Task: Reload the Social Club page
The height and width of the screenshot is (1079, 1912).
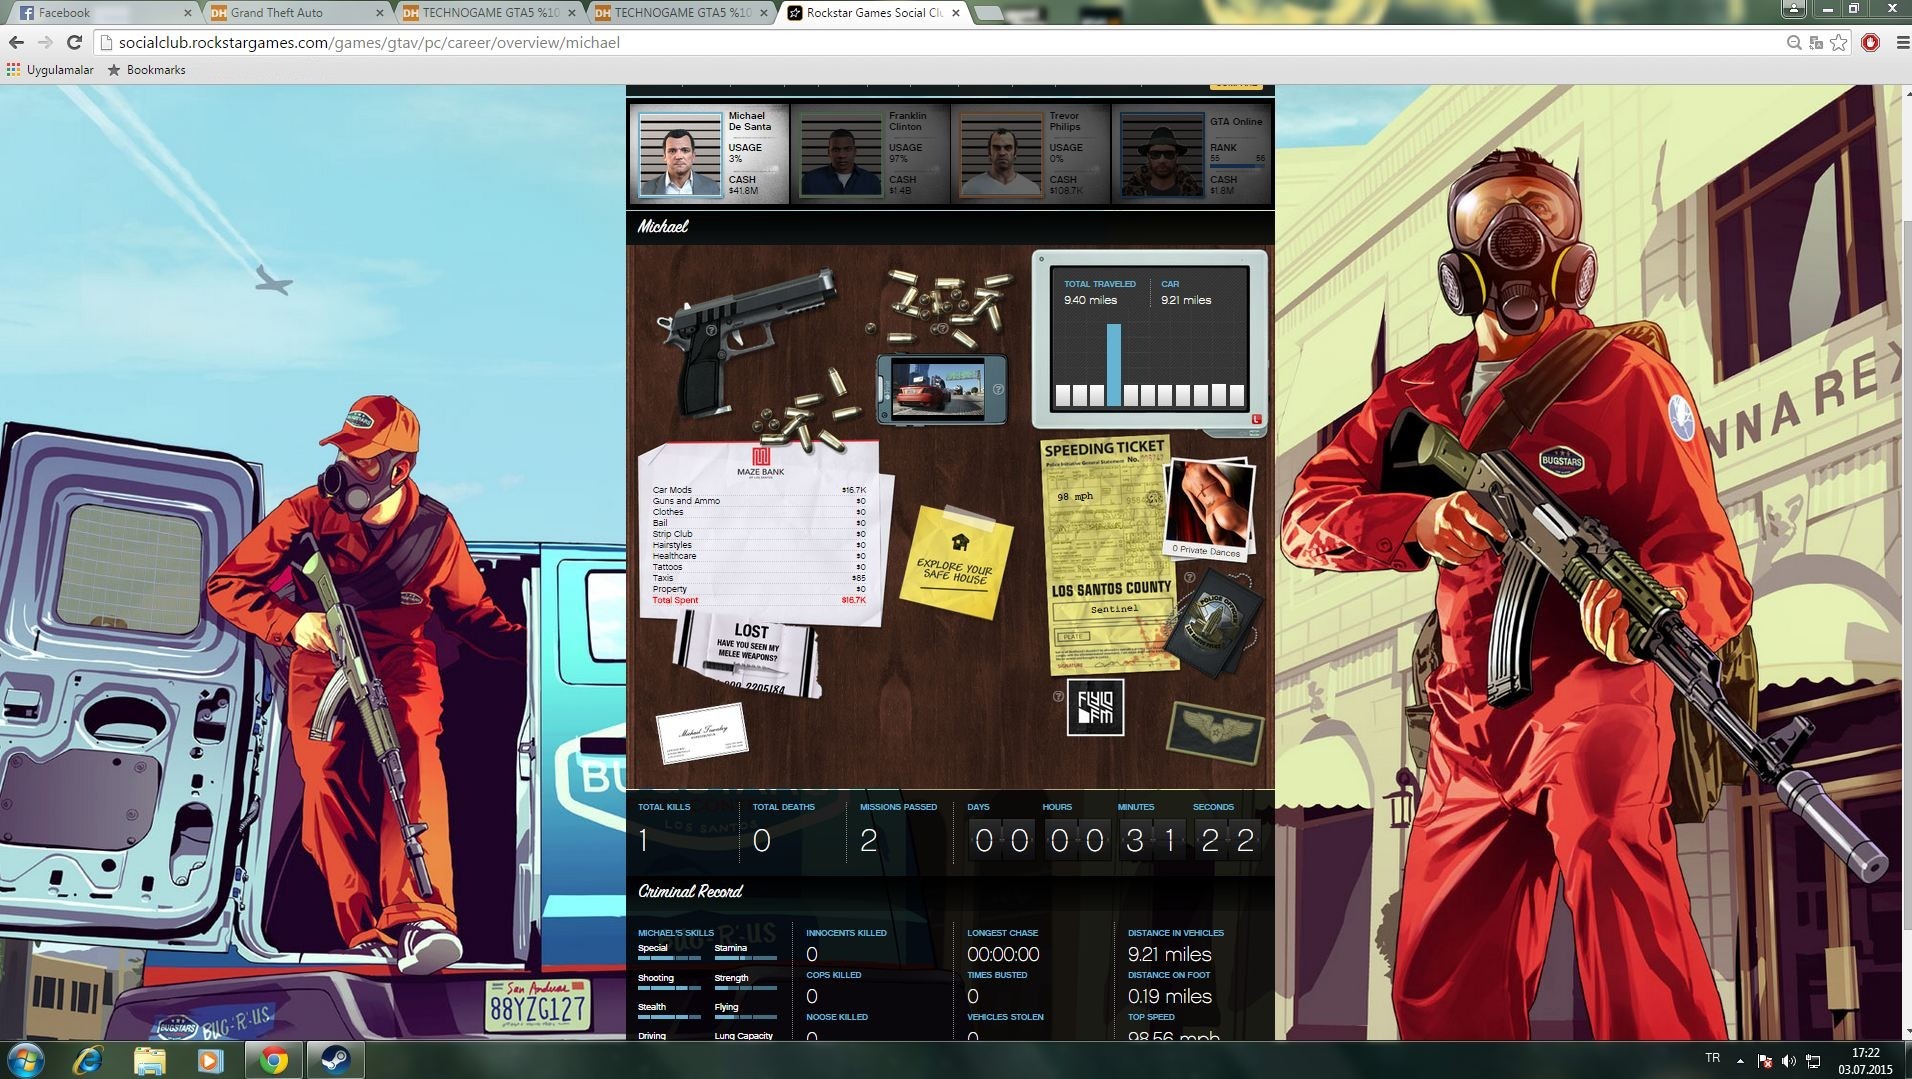Action: click(74, 42)
